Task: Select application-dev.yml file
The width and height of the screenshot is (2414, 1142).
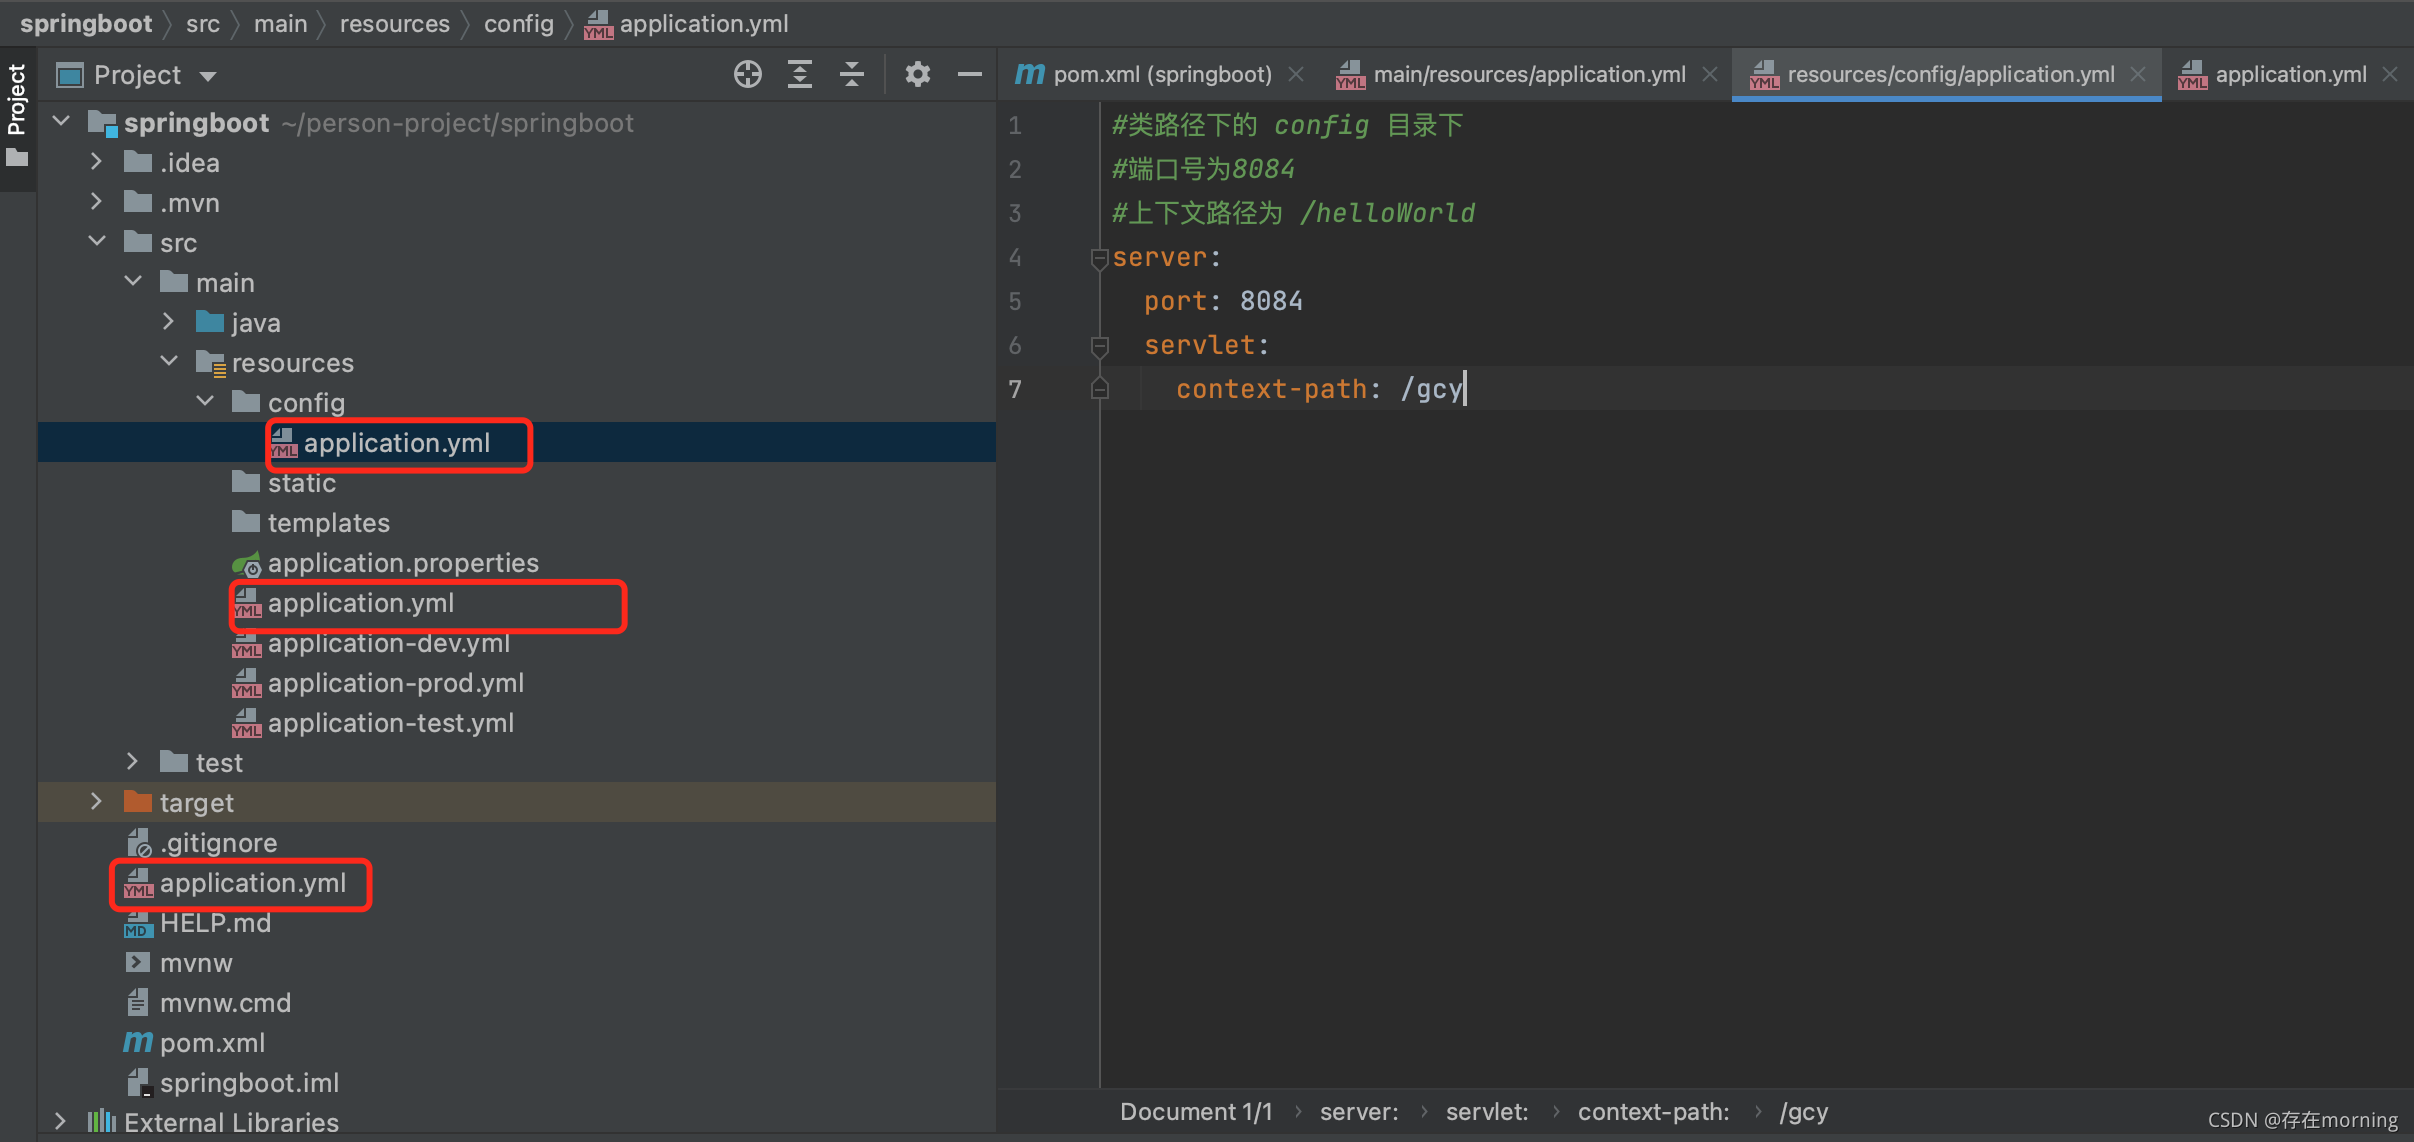Action: [x=389, y=643]
